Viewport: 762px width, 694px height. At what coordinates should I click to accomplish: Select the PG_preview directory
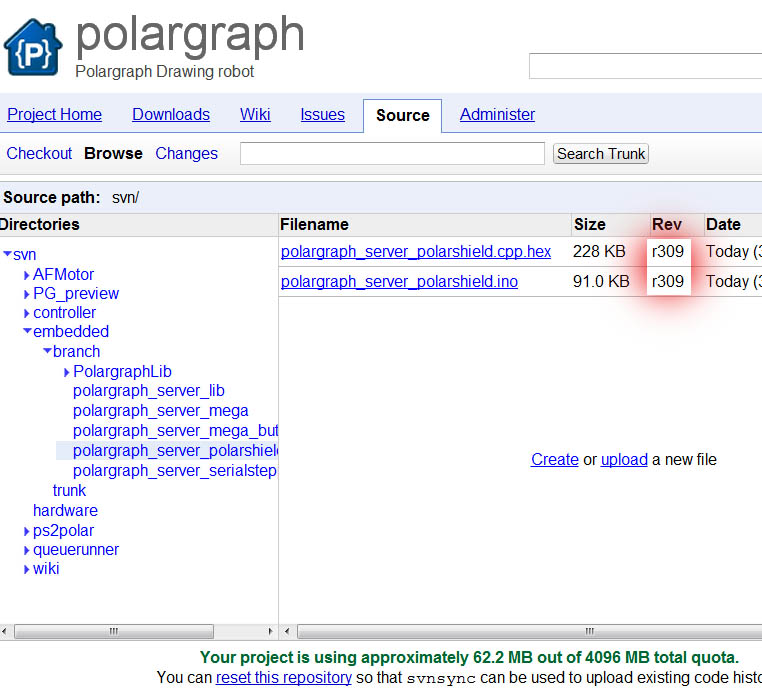pyautogui.click(x=76, y=294)
